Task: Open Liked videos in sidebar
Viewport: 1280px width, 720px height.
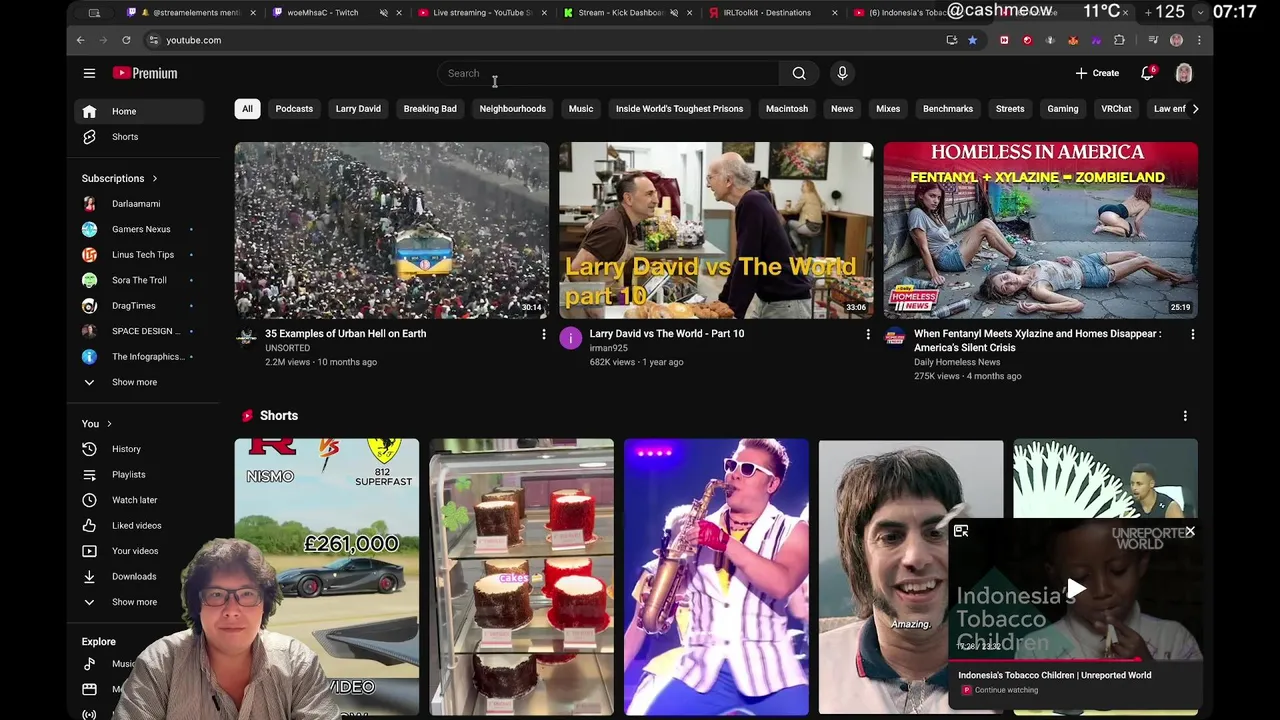Action: pyautogui.click(x=136, y=525)
